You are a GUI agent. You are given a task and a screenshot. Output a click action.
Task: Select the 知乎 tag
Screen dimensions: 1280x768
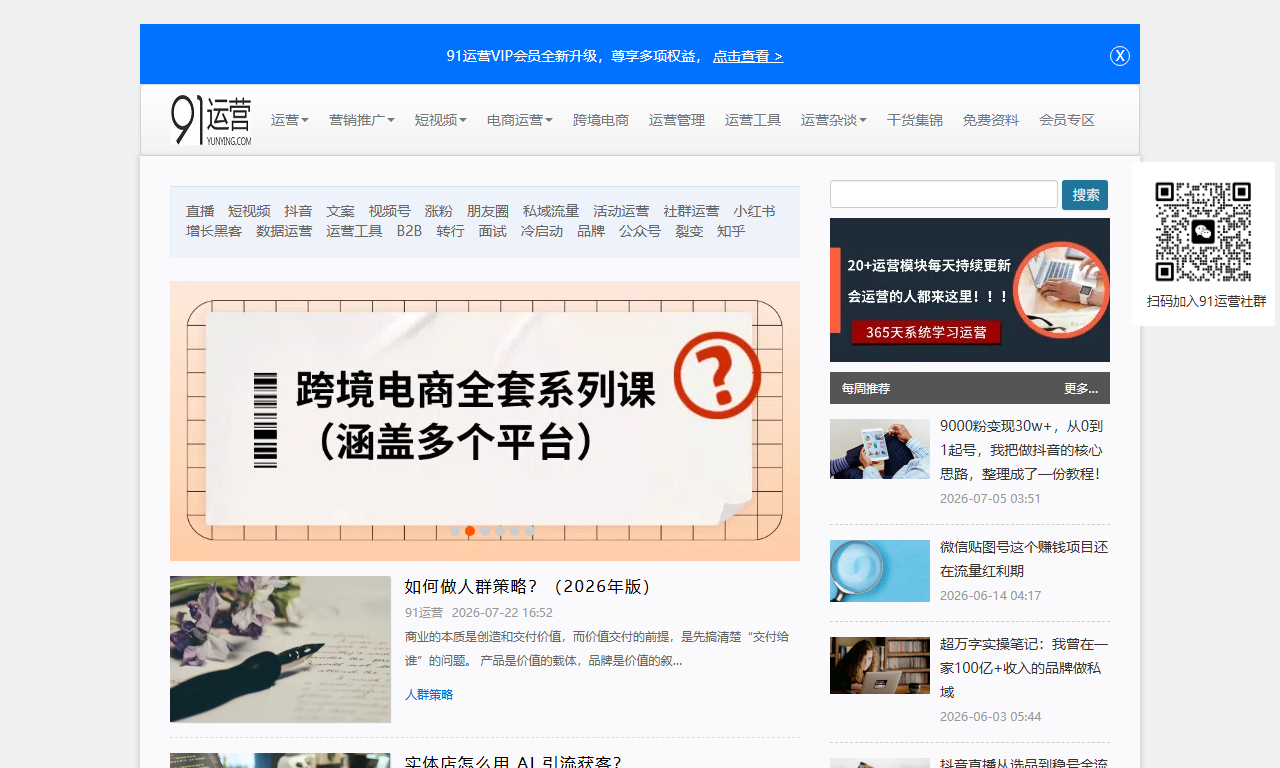click(731, 231)
